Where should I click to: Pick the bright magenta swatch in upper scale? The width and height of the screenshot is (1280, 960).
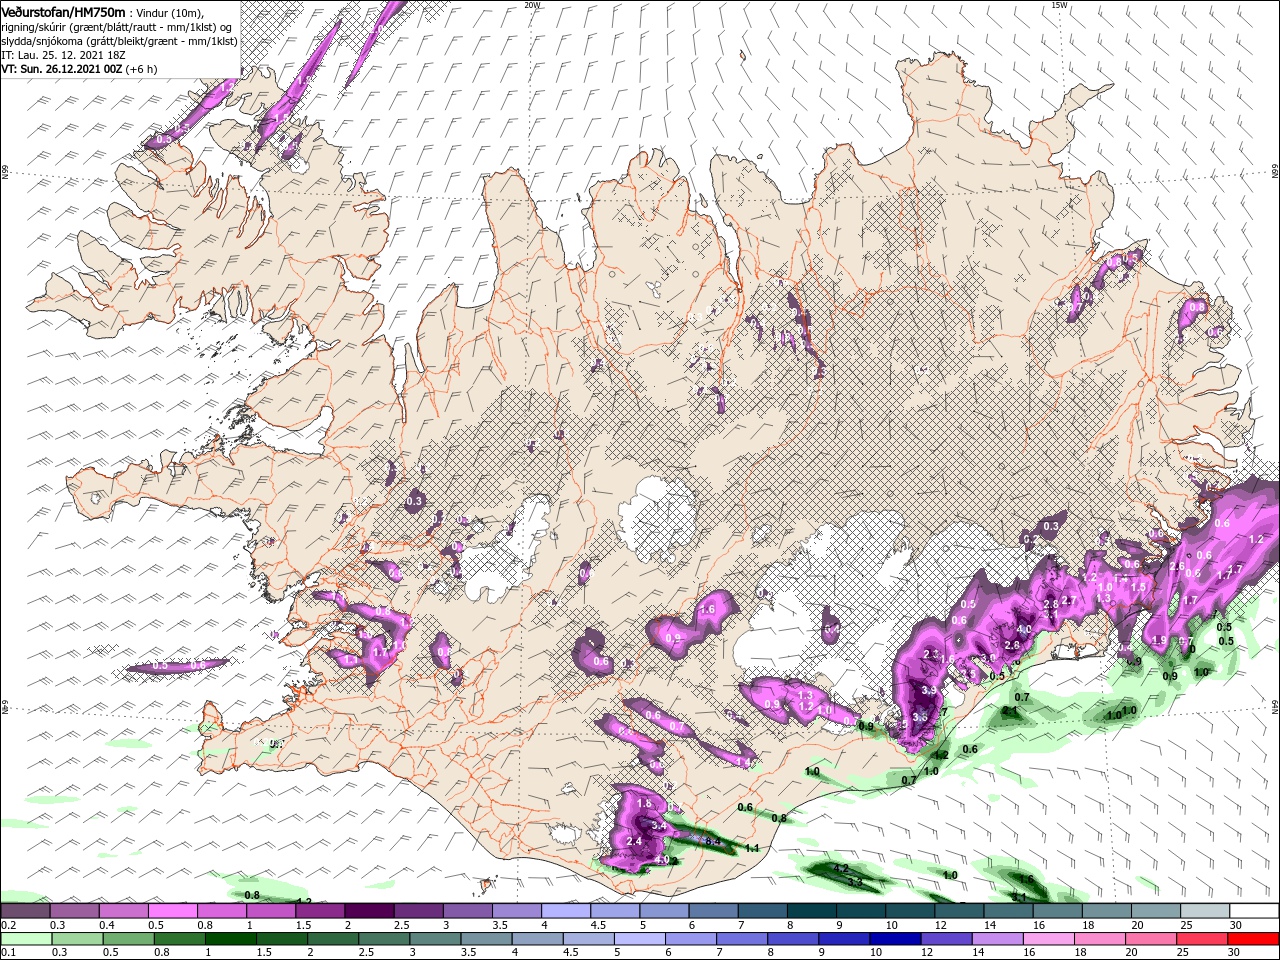[x=172, y=911]
